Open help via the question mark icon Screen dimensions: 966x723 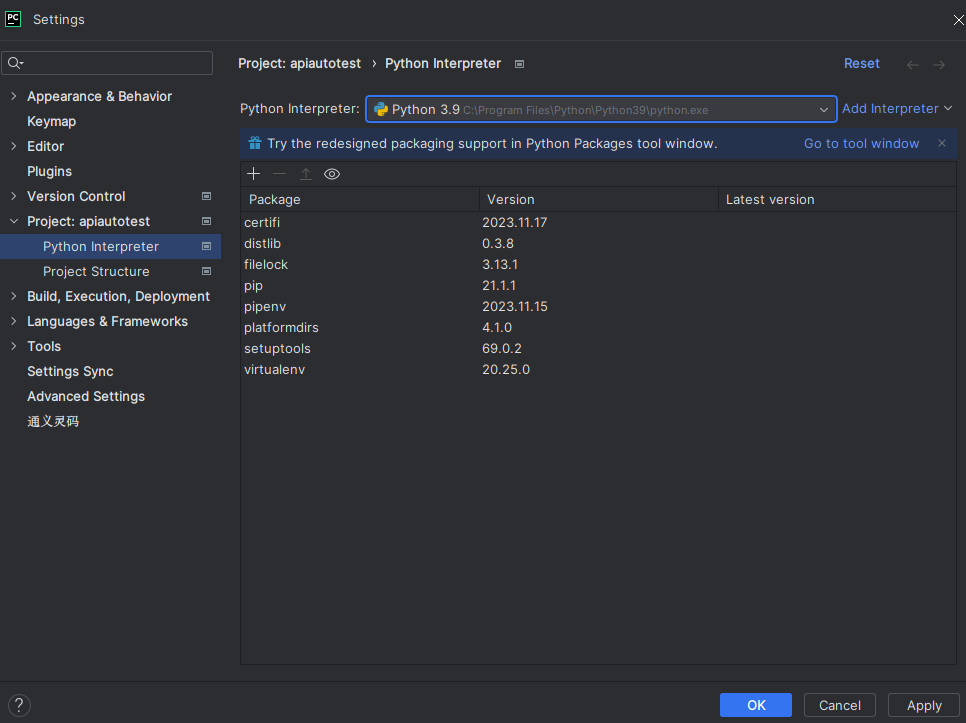[x=18, y=705]
